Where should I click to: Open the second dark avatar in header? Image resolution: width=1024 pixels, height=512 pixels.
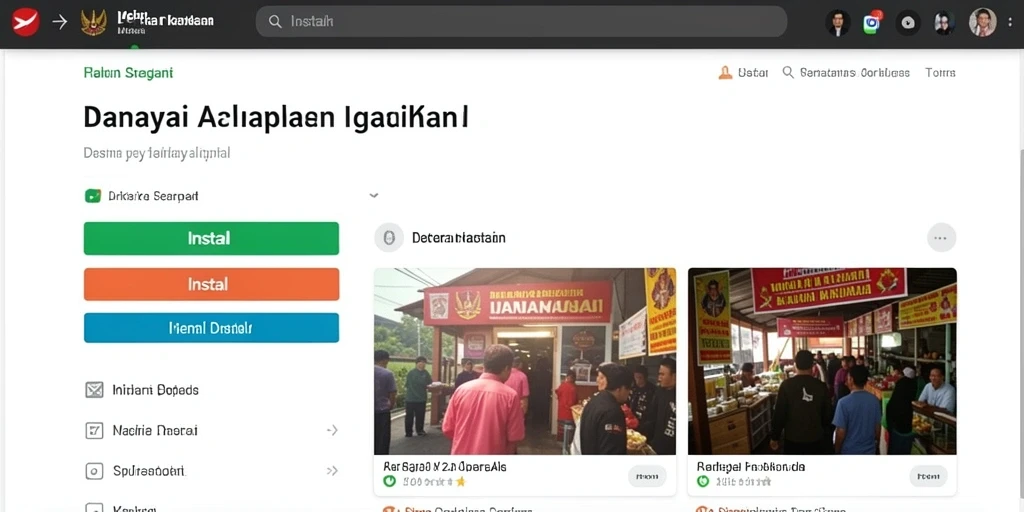coord(944,23)
